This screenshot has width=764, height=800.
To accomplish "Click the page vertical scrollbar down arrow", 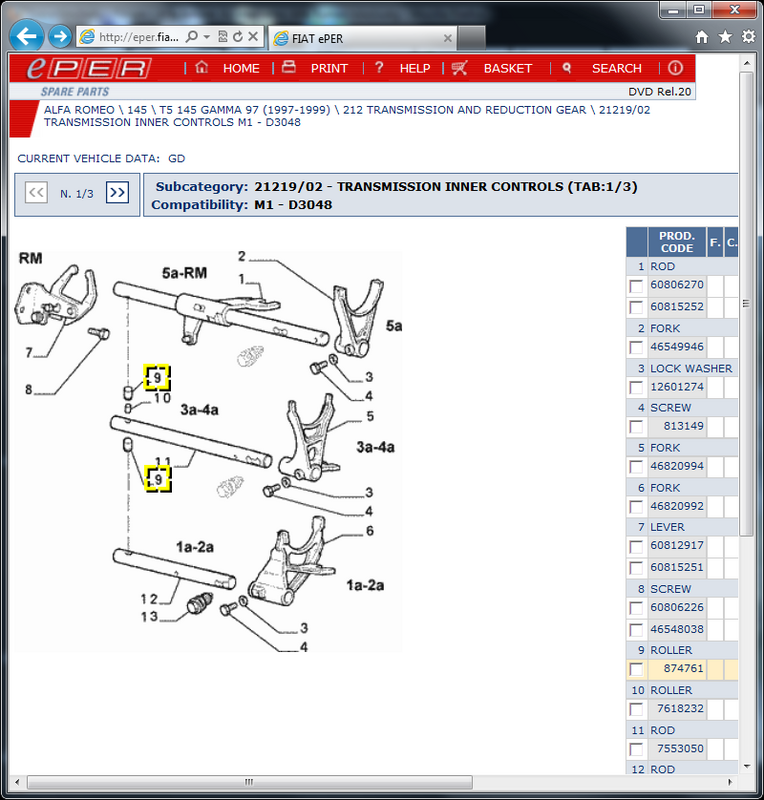I will 747,766.
